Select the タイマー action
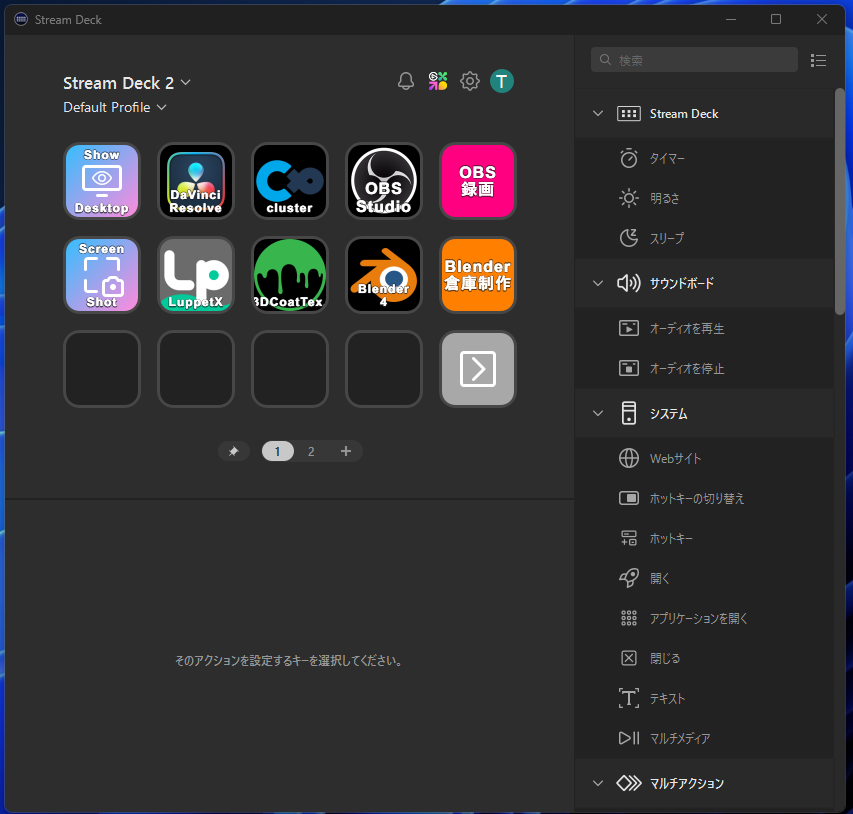This screenshot has height=814, width=853. click(704, 158)
